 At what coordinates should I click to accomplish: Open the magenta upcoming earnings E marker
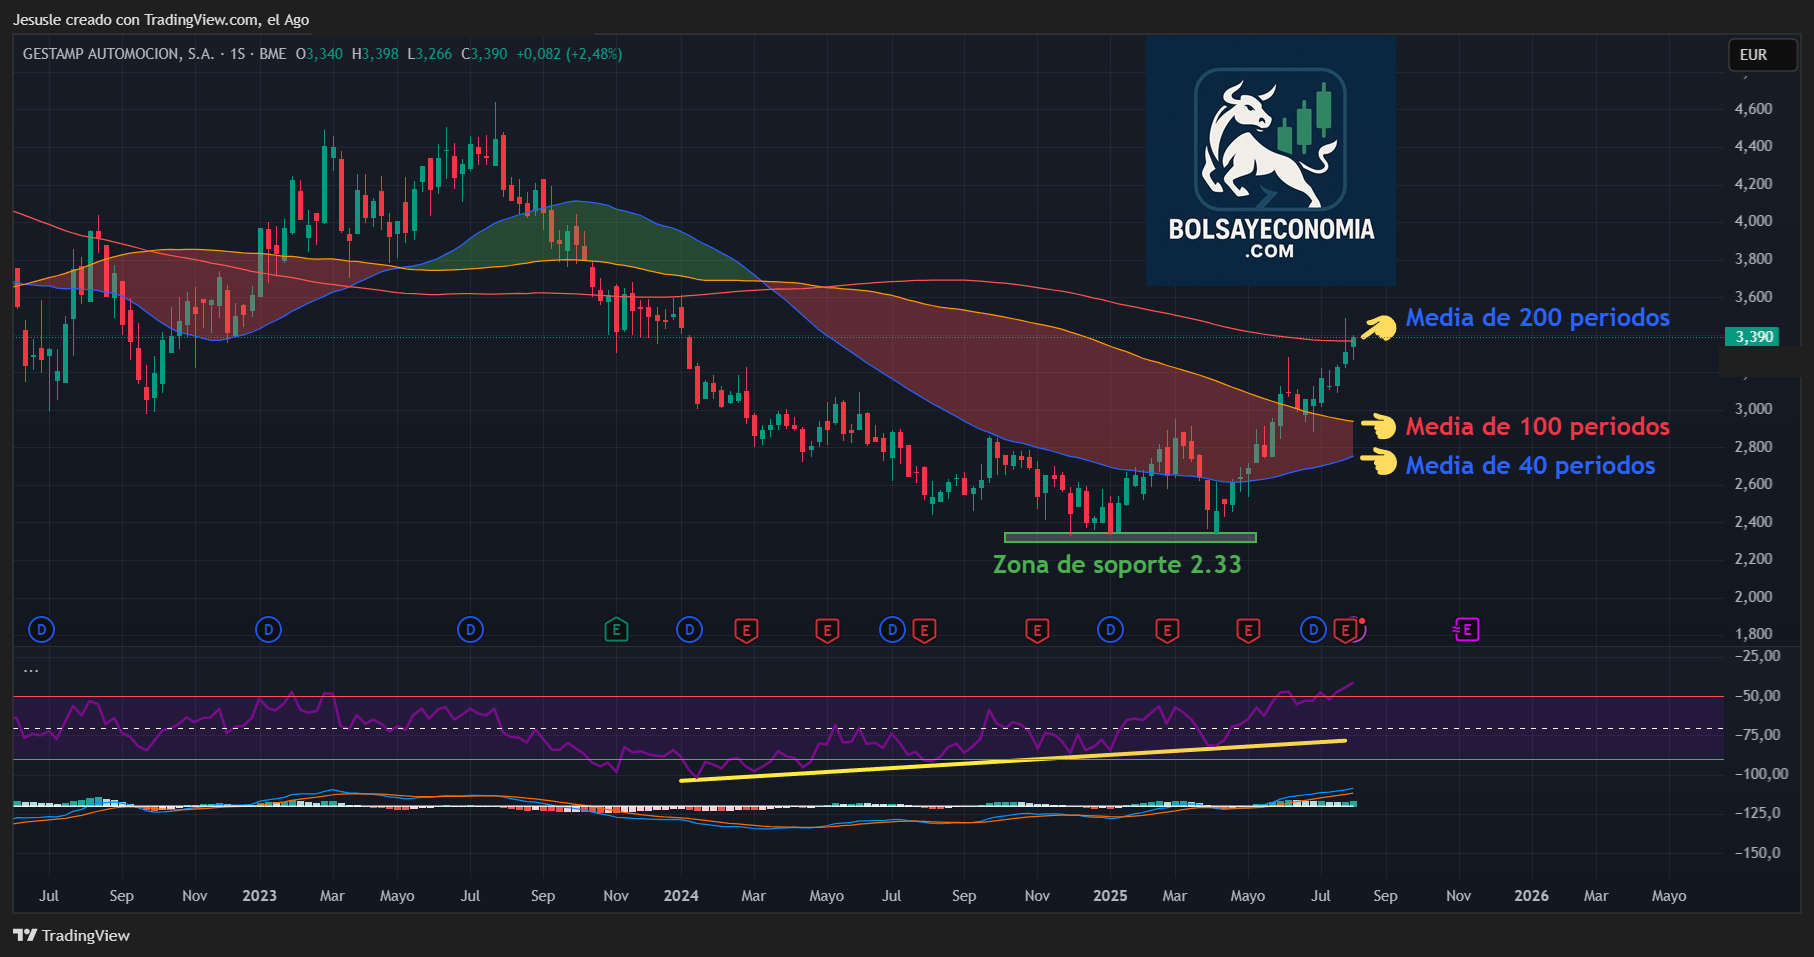[x=1466, y=630]
